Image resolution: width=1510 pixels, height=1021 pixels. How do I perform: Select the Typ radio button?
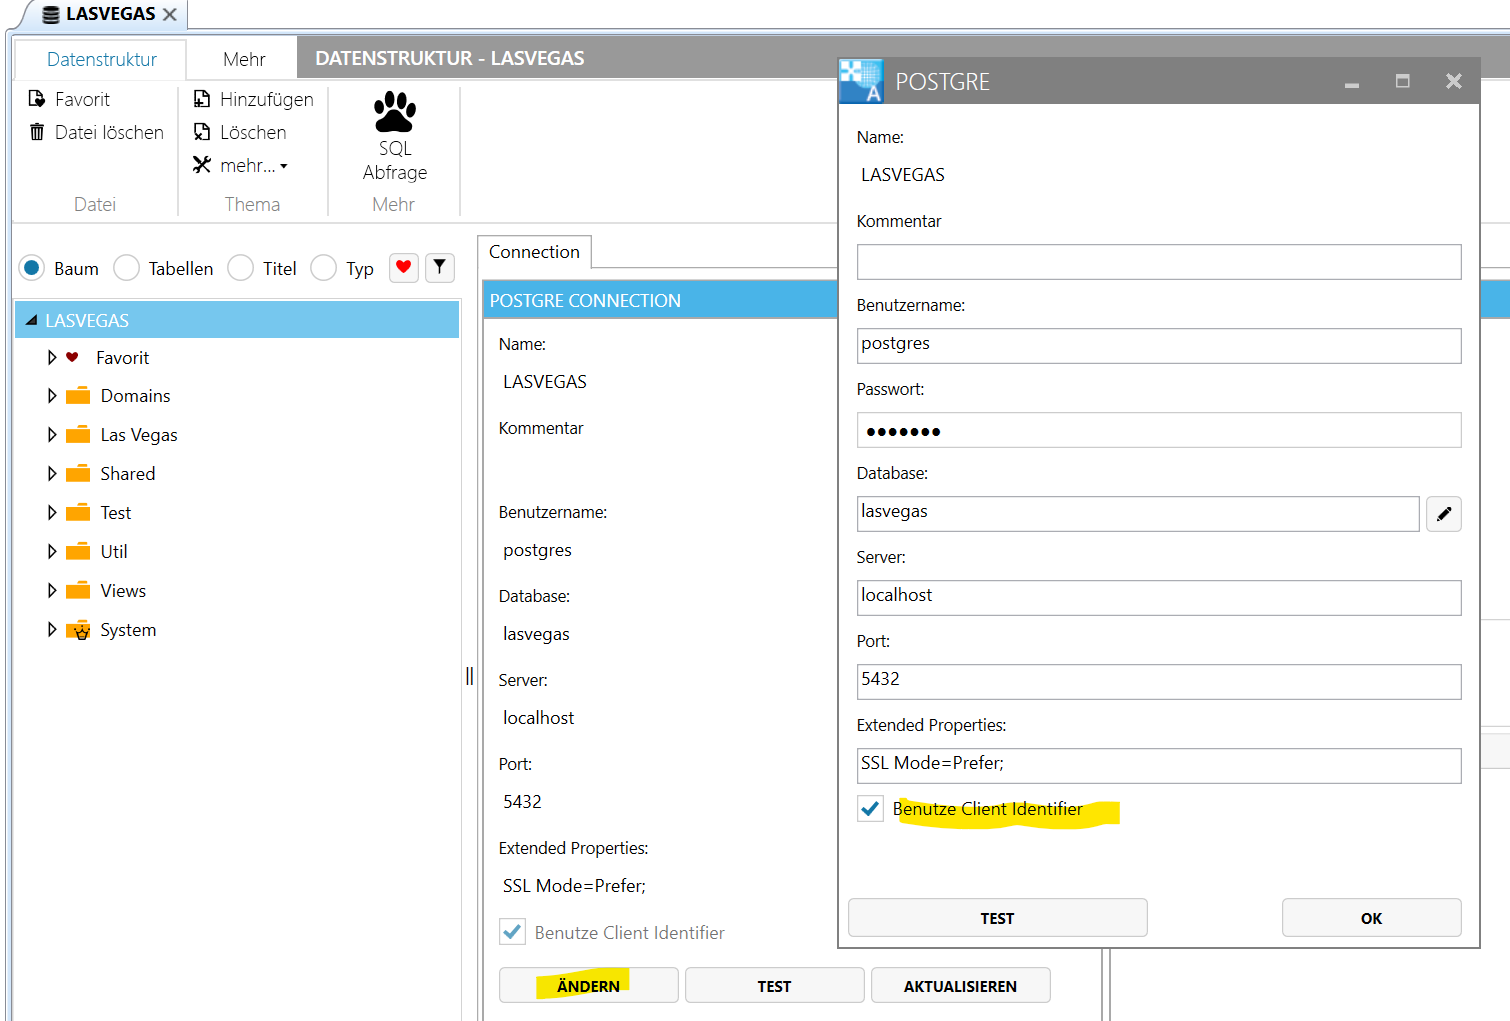click(323, 268)
